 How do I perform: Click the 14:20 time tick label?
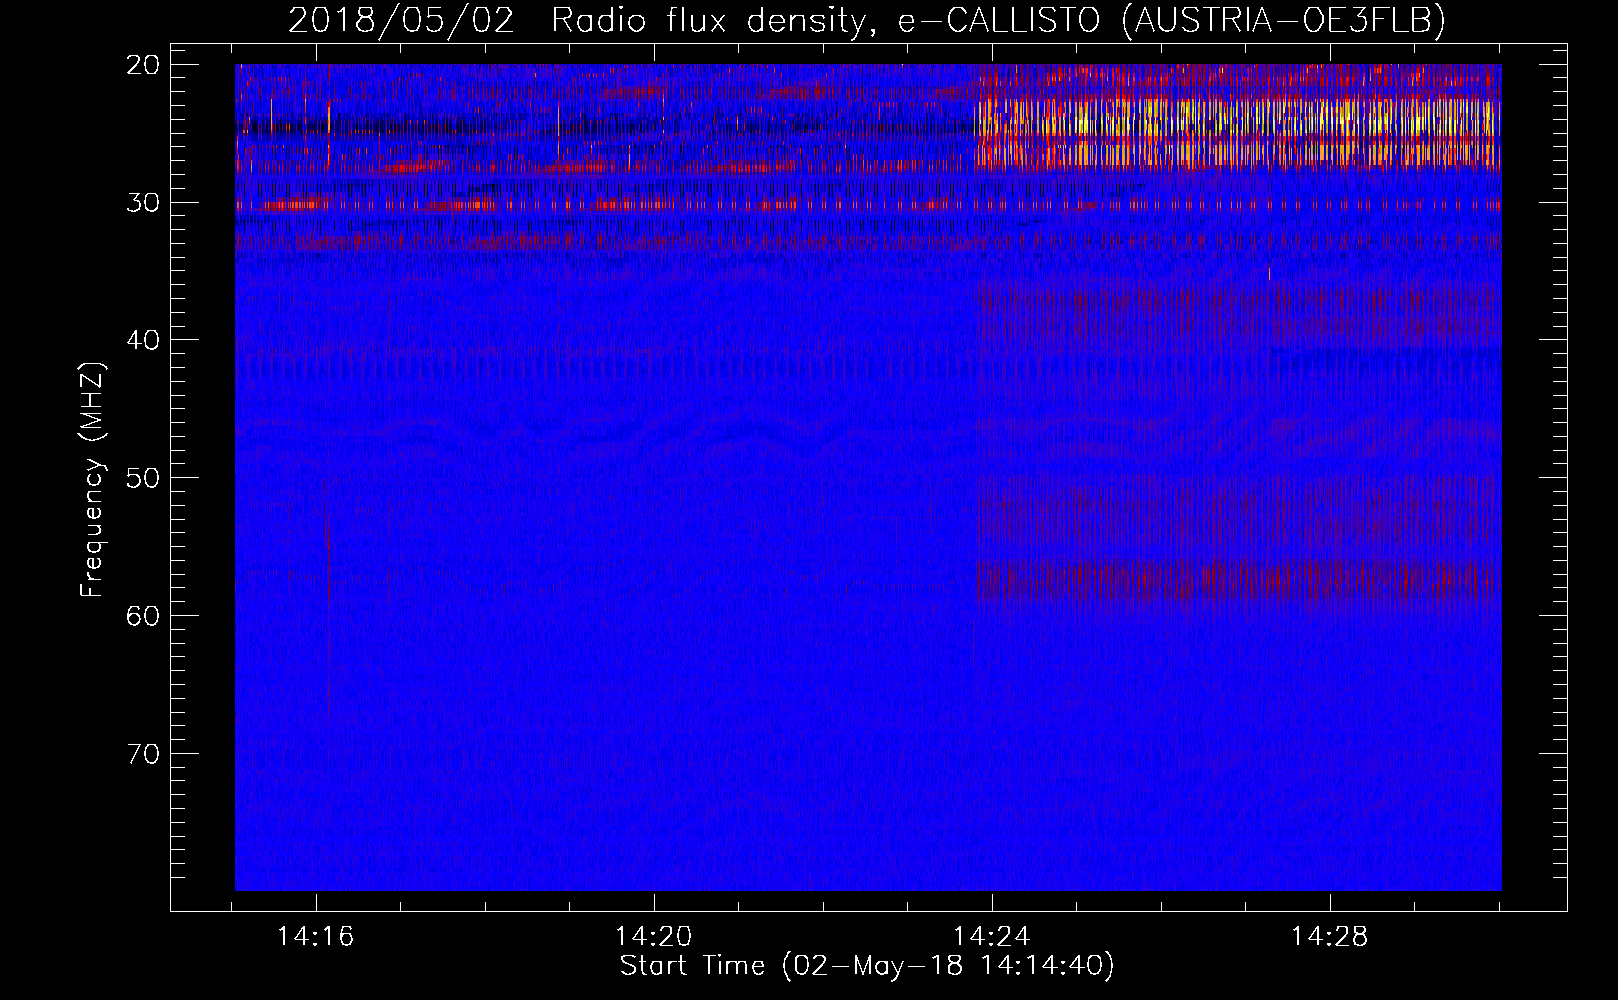point(653,937)
